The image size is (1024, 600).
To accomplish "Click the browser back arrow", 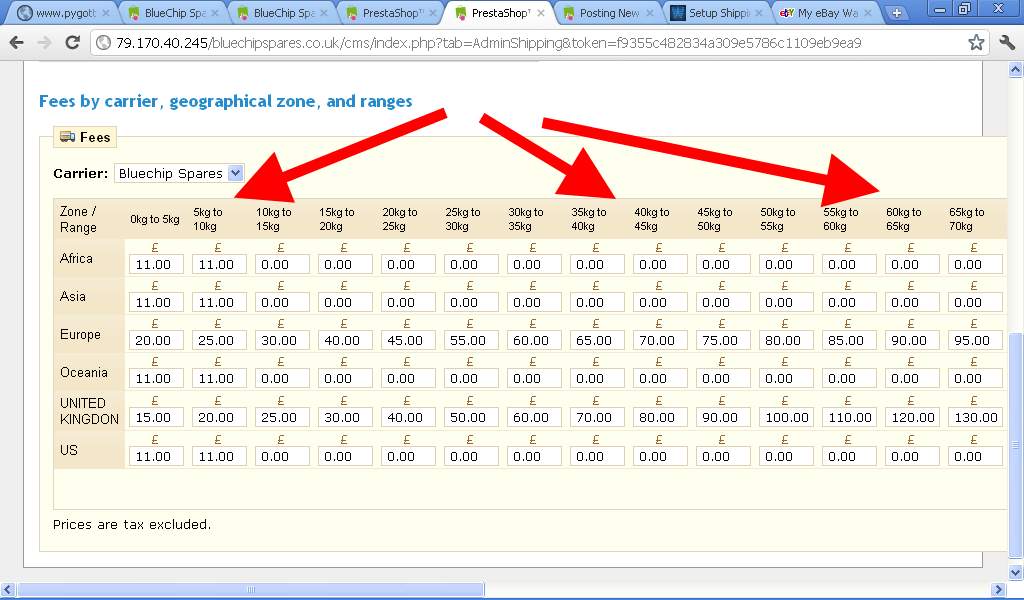I will tap(16, 43).
